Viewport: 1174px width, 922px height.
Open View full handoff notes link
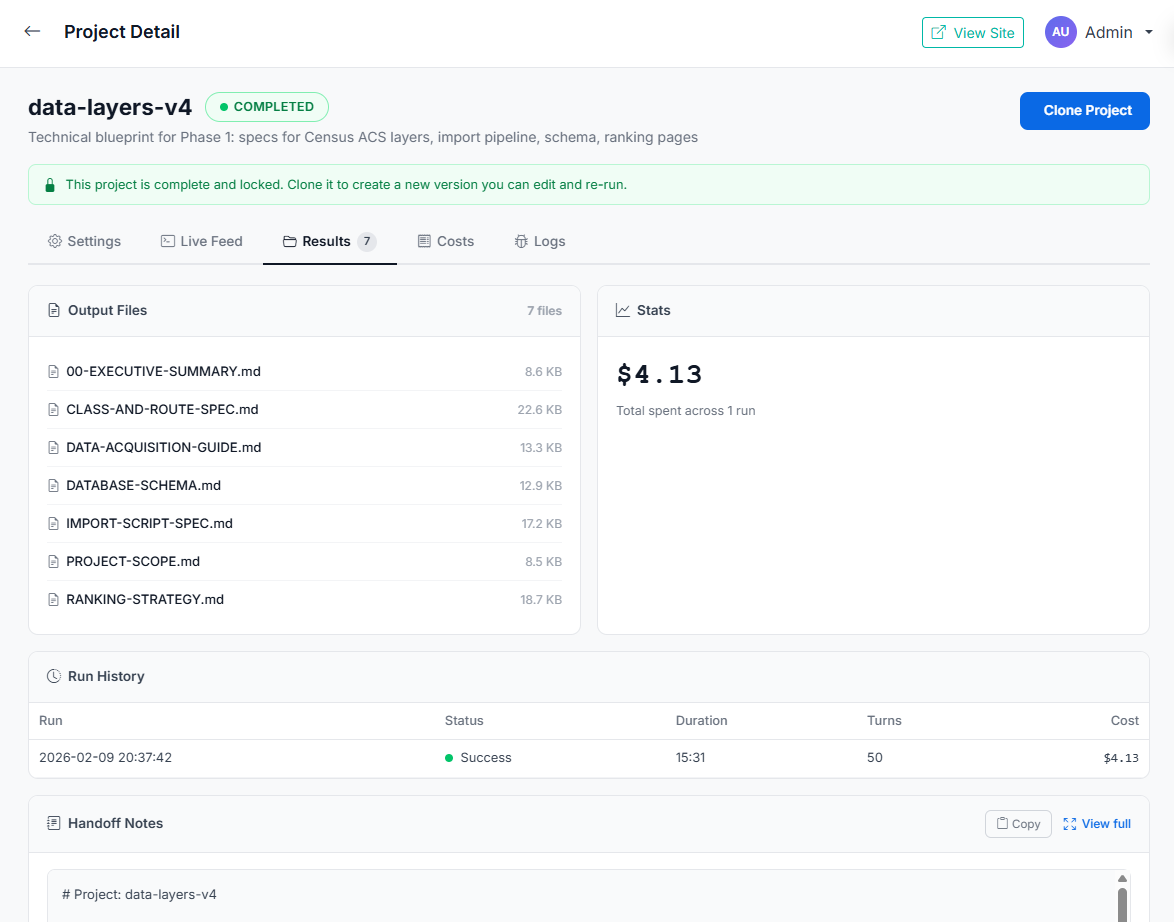(1097, 824)
